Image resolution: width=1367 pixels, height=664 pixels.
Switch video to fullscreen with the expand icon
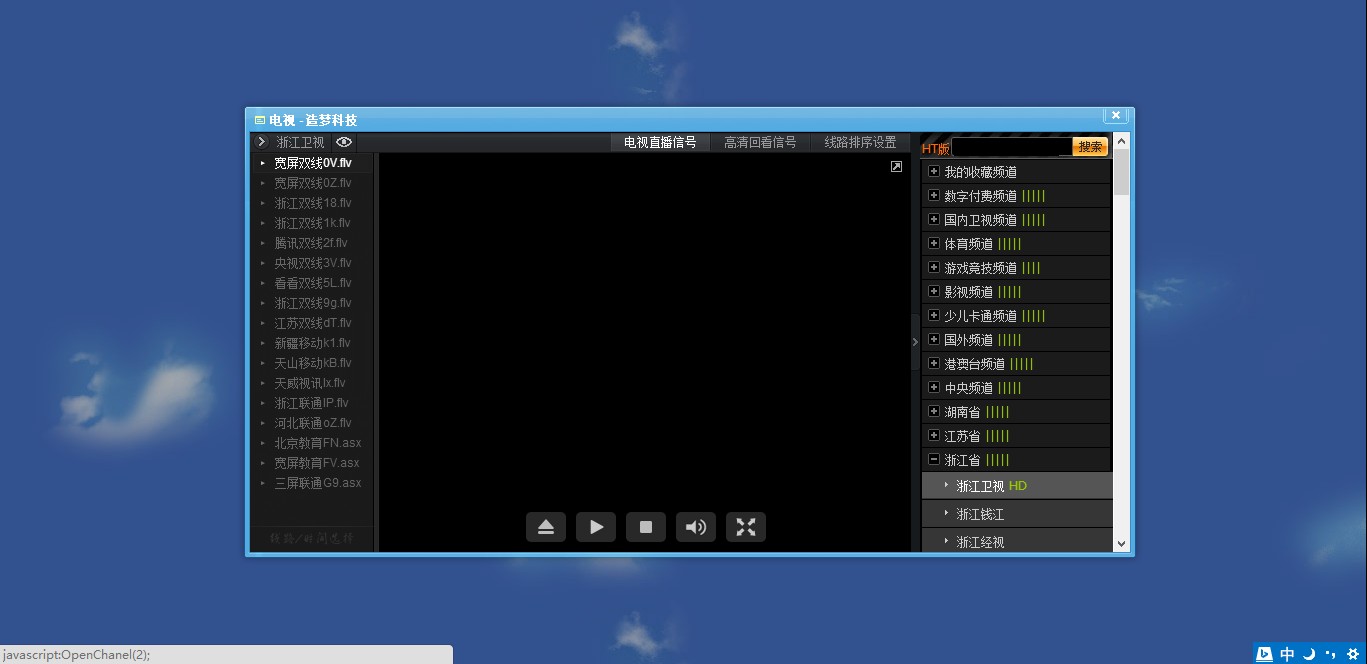(x=746, y=527)
